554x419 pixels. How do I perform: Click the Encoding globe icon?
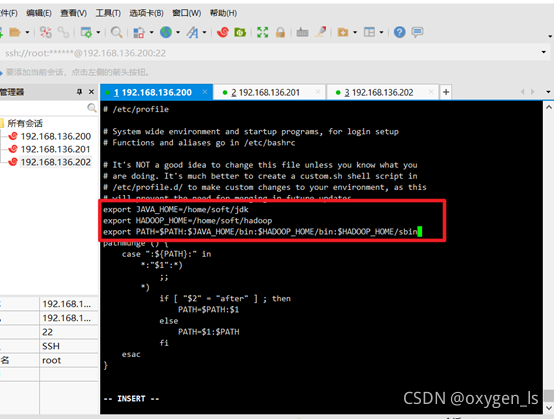166,33
